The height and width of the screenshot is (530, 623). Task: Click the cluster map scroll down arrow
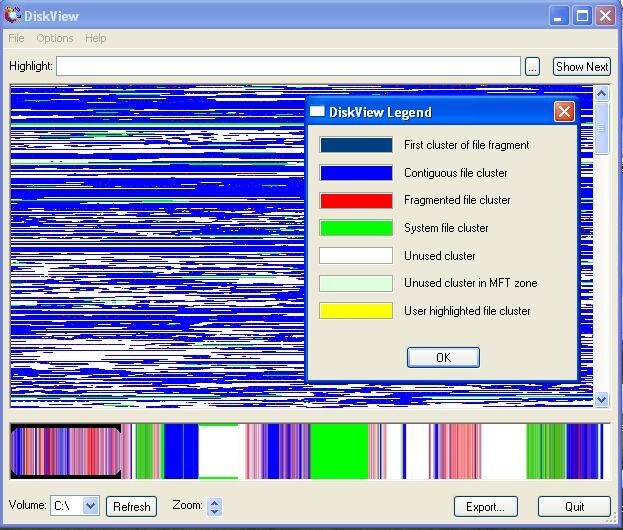tap(602, 399)
